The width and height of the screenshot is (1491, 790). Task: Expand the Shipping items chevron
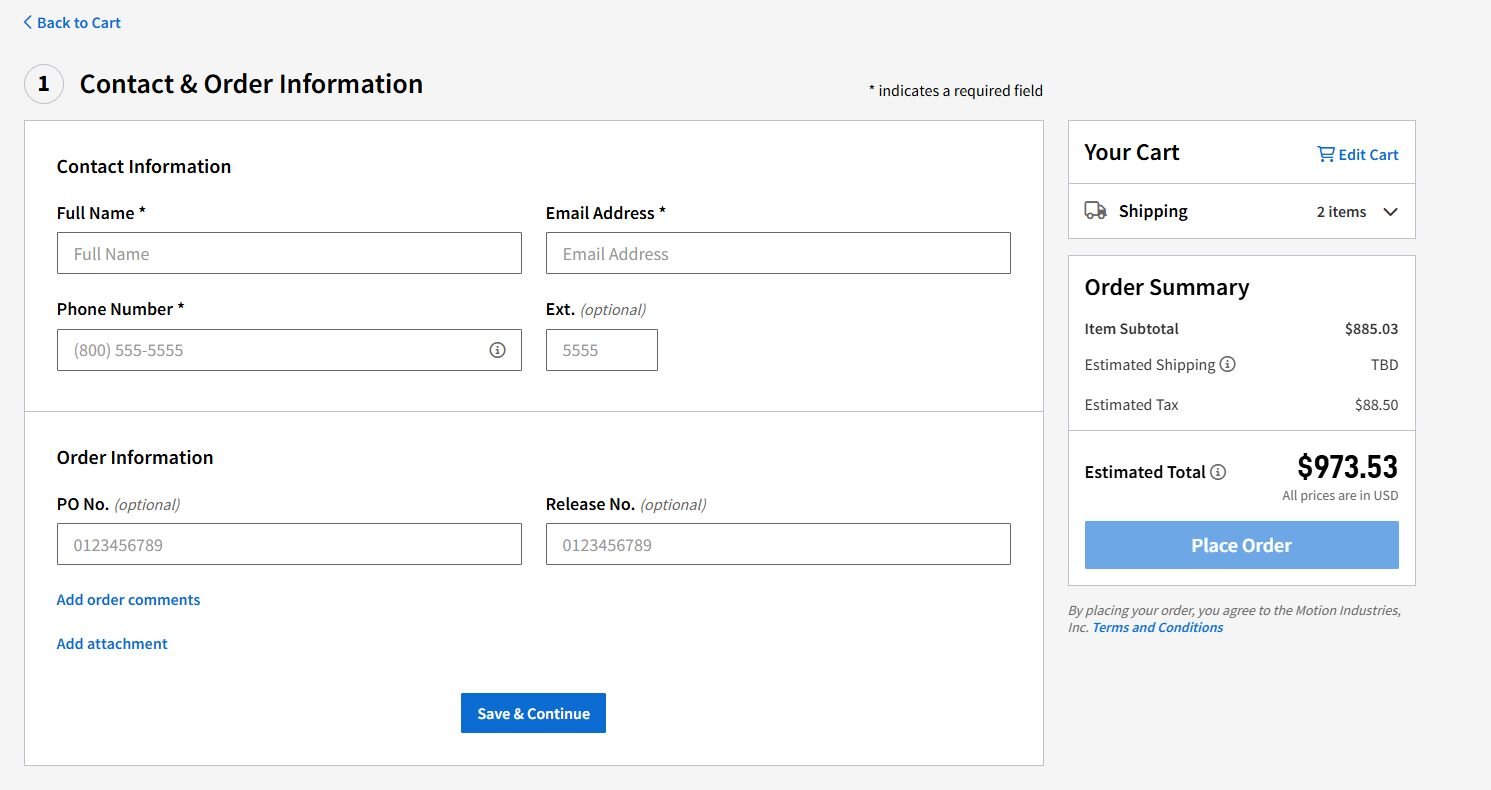click(x=1390, y=212)
